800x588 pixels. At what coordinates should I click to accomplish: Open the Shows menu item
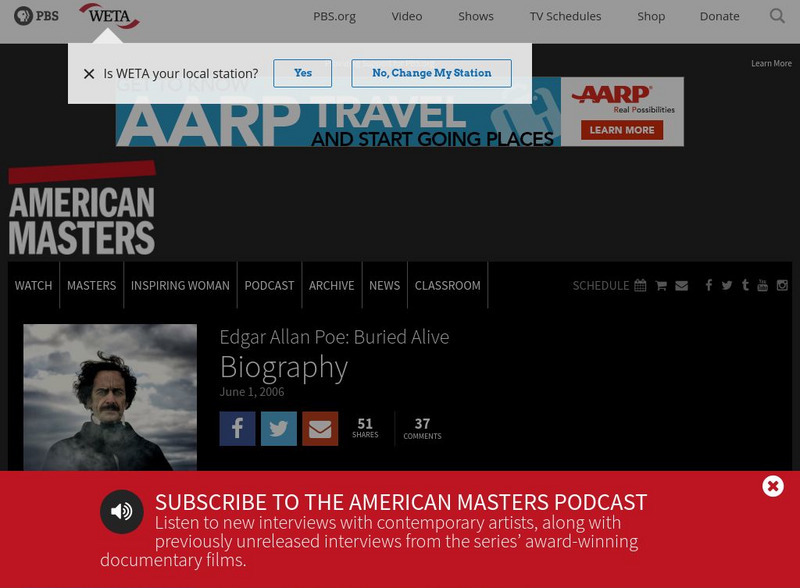pos(475,16)
